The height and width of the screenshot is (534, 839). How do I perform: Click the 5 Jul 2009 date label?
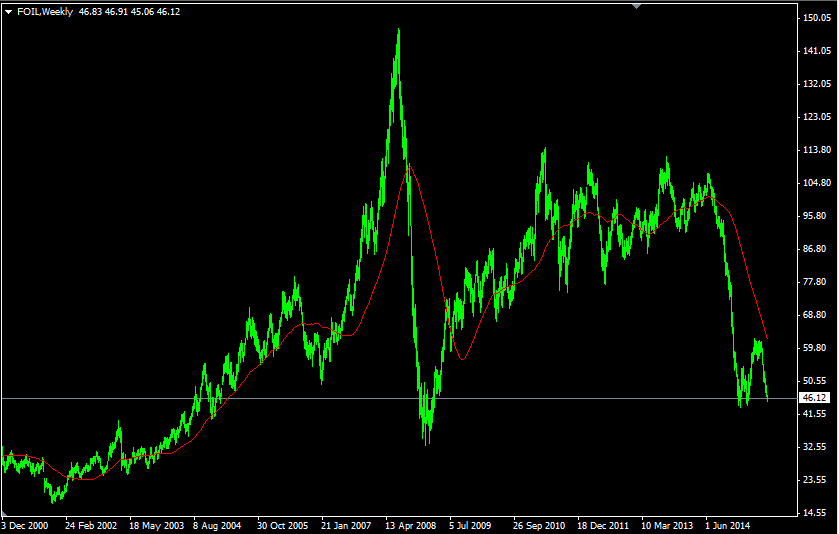point(470,525)
